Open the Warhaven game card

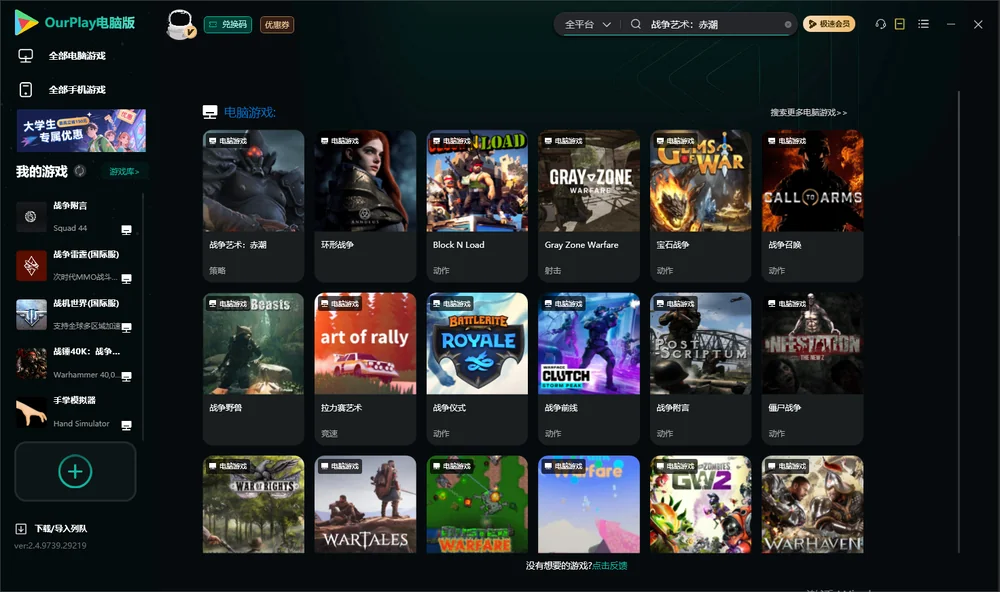tap(812, 504)
